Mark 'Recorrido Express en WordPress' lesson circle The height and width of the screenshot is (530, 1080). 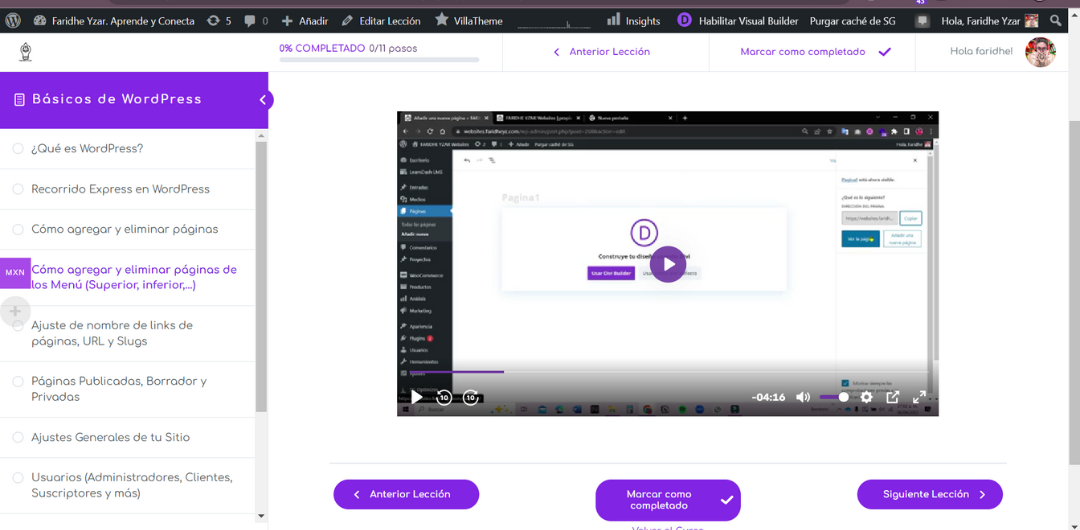coord(18,189)
